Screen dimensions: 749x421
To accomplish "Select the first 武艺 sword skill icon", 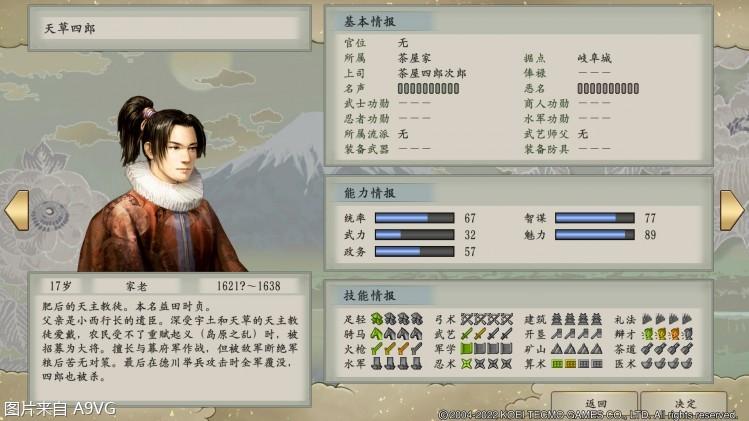I will [x=467, y=333].
